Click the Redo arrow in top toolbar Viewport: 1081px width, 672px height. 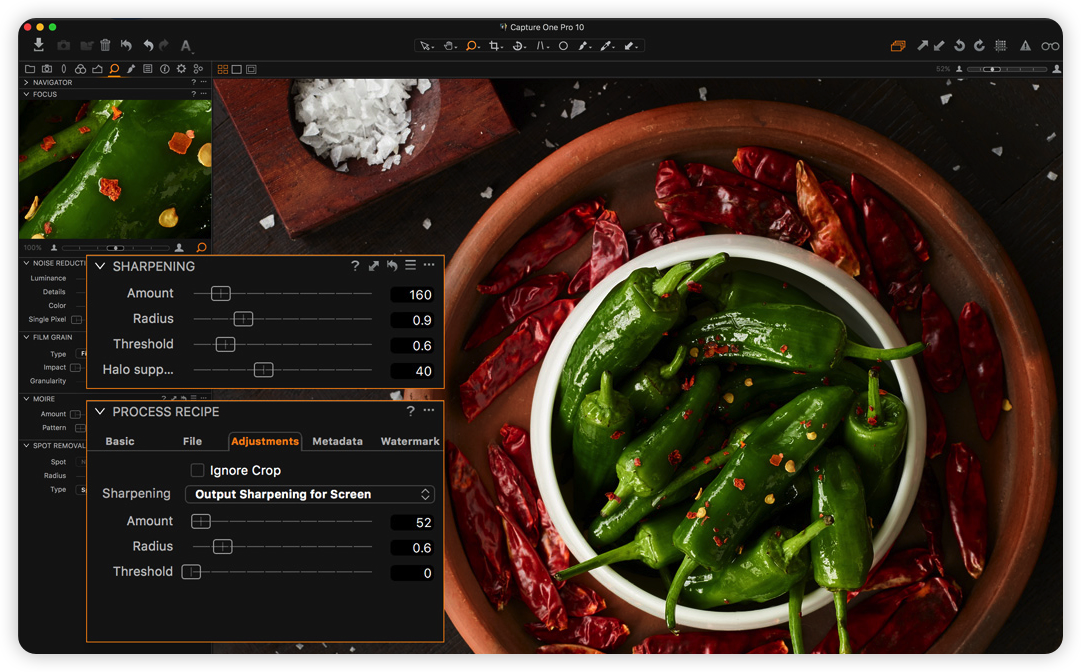(164, 45)
